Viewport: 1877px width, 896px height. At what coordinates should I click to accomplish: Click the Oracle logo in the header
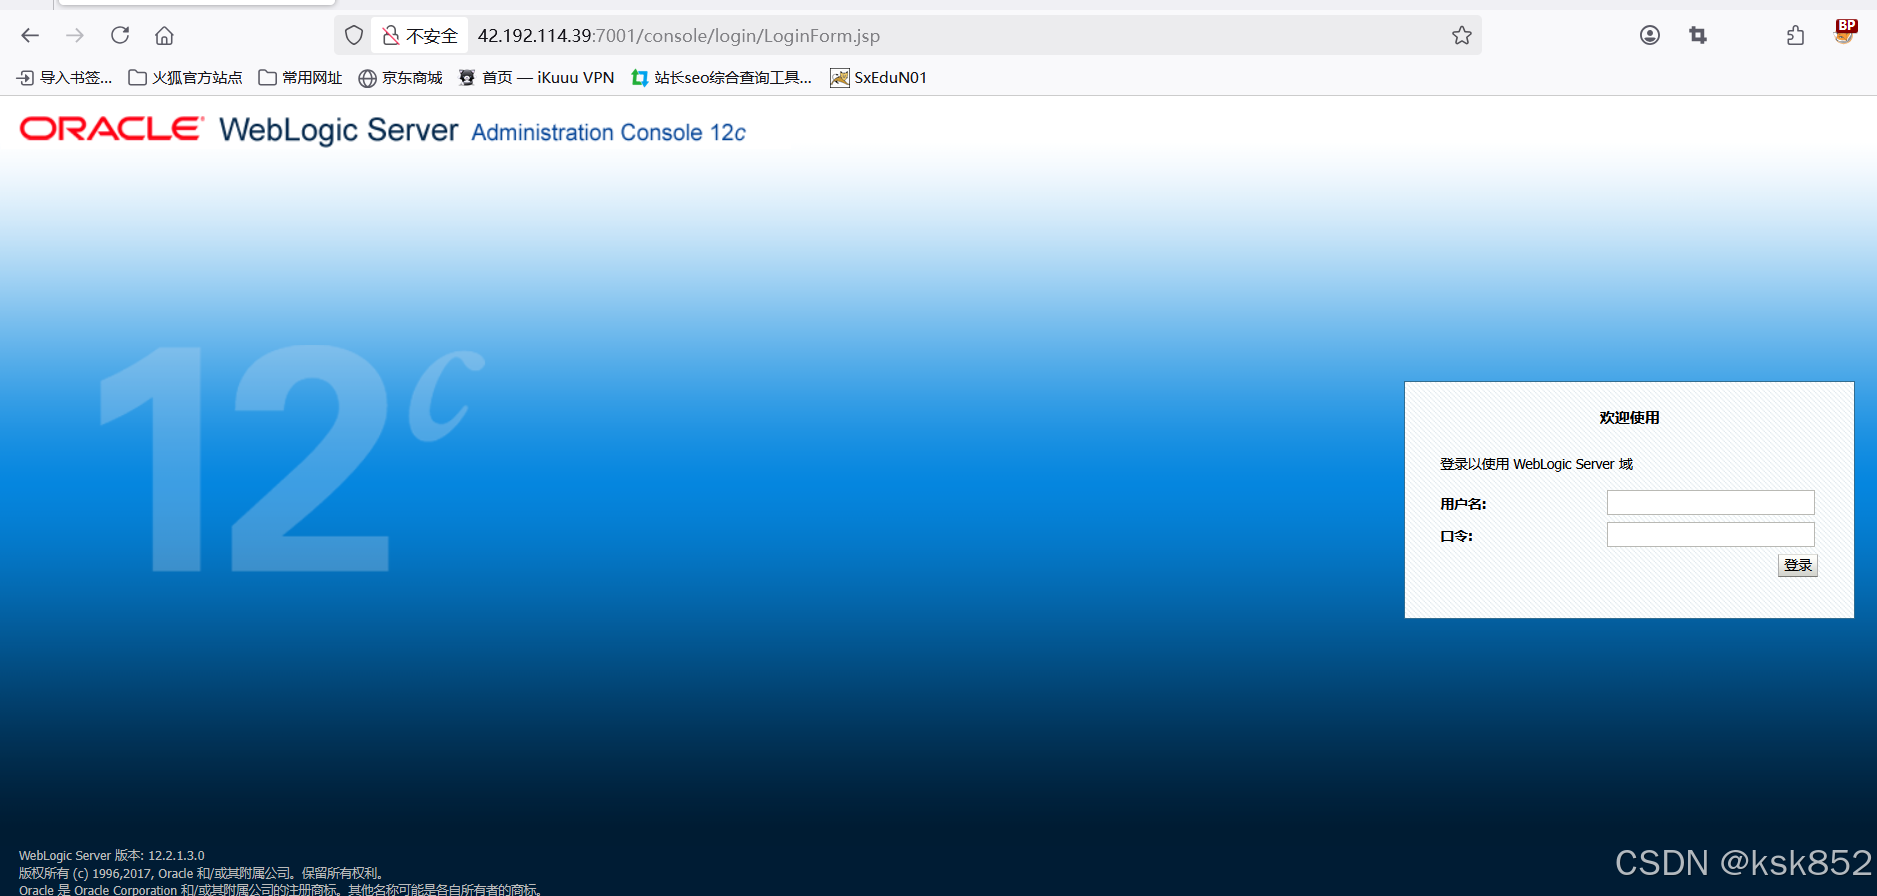pos(112,128)
